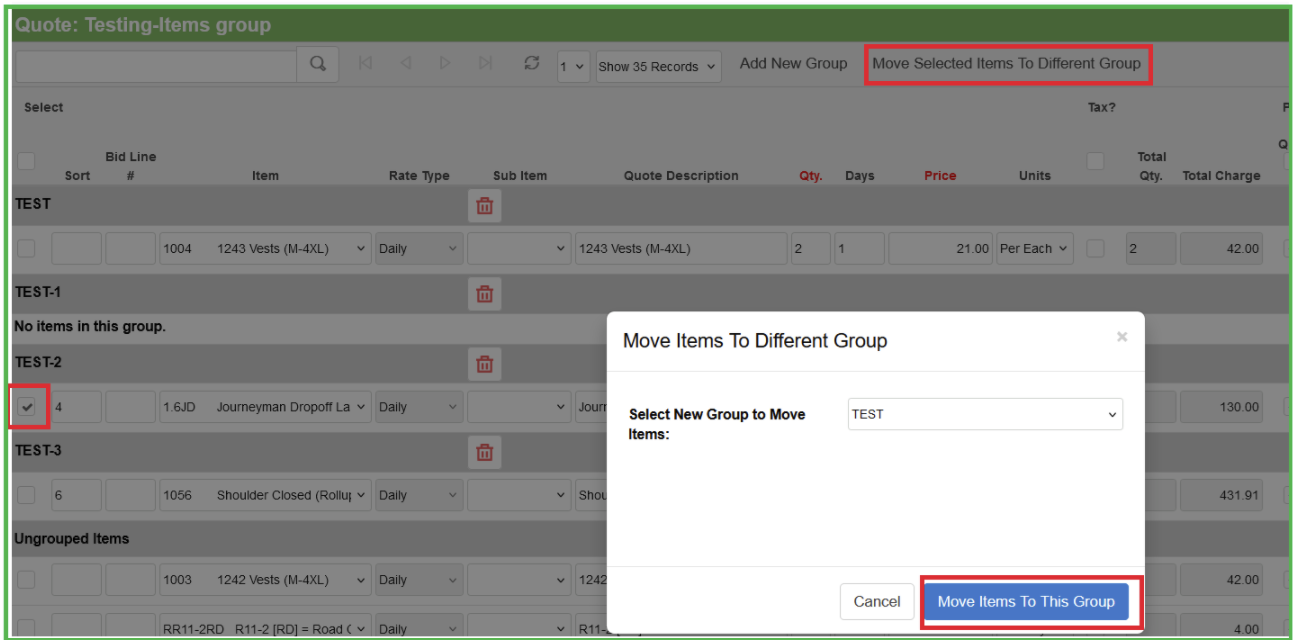The height and width of the screenshot is (640, 1294).
Task: Click Days field showing 1
Action: pos(859,249)
